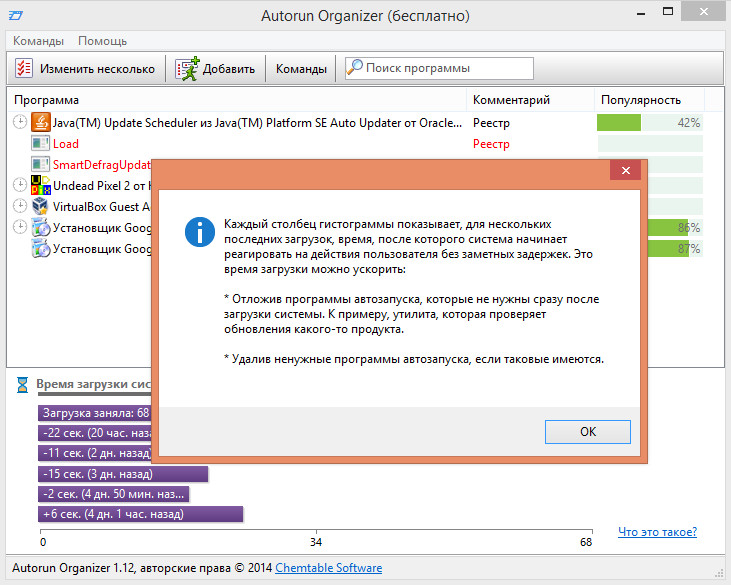Click the icon beside SmartDefragUpdate
Screen dimensions: 731x585
click(41, 164)
